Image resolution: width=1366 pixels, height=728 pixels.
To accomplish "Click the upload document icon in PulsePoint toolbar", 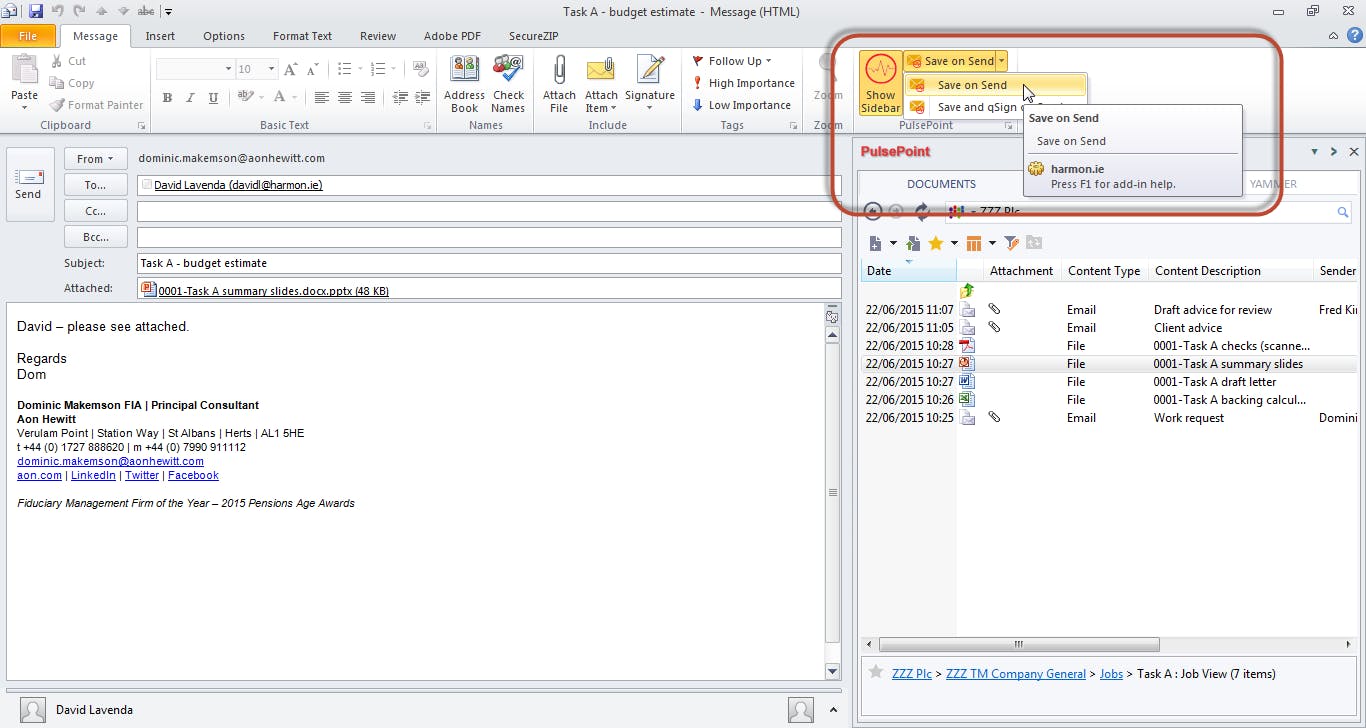I will (912, 243).
